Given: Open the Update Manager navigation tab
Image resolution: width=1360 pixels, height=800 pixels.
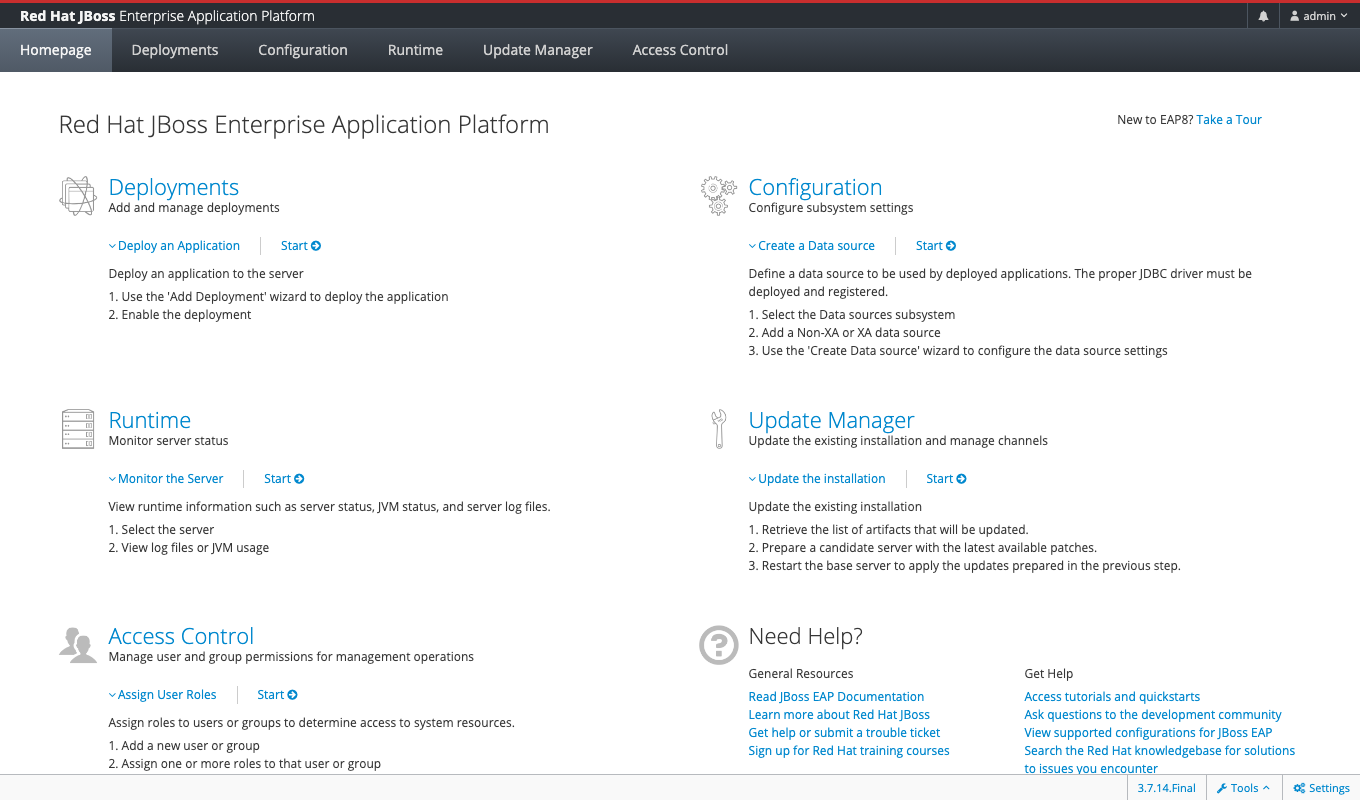Looking at the screenshot, I should [x=538, y=50].
